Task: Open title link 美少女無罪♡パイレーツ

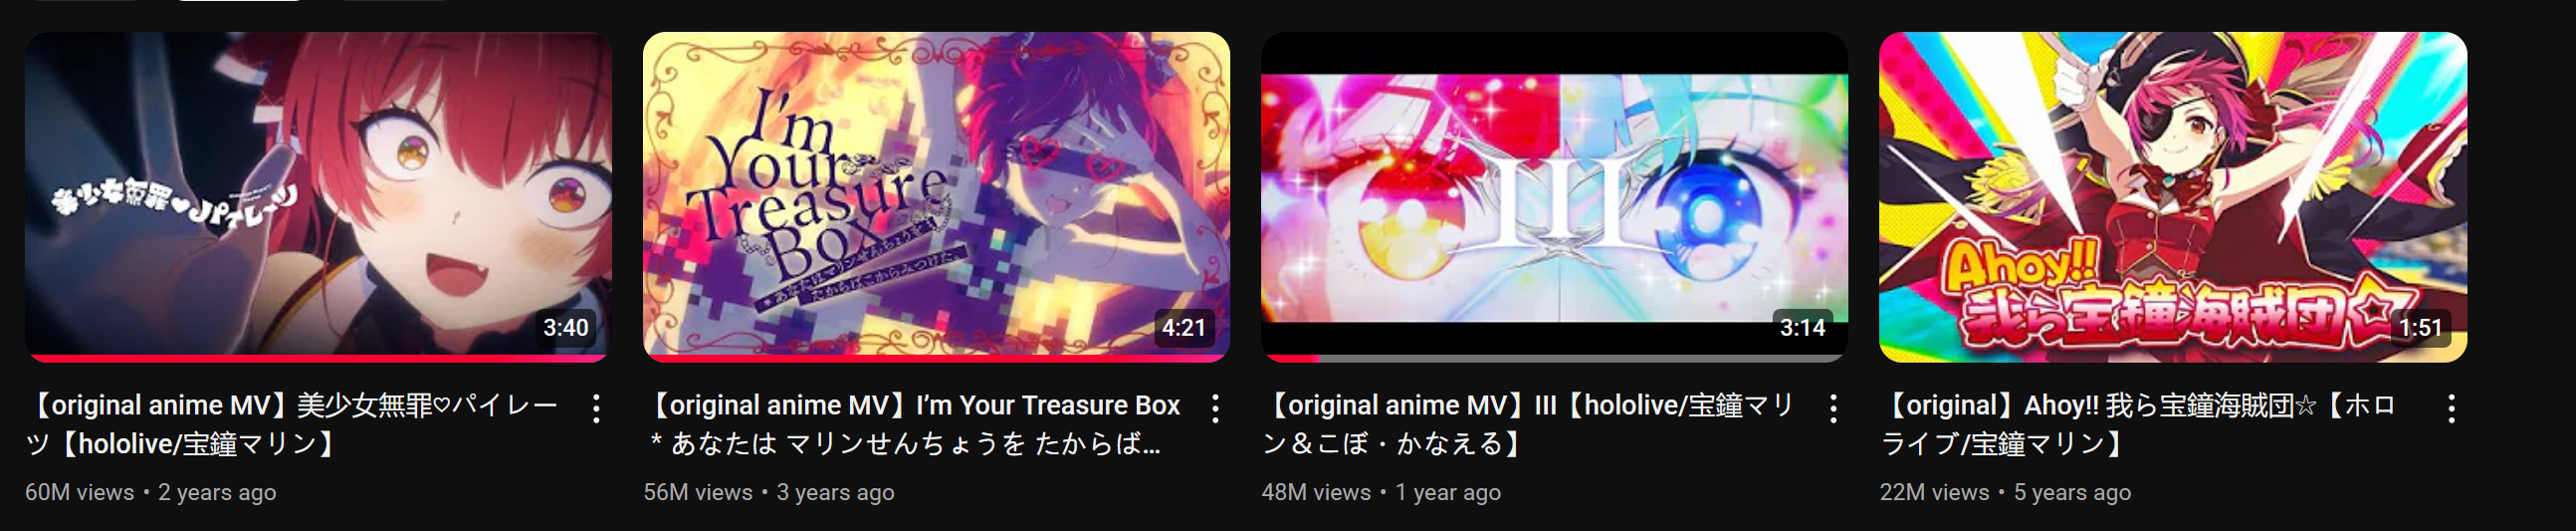Action: (293, 424)
